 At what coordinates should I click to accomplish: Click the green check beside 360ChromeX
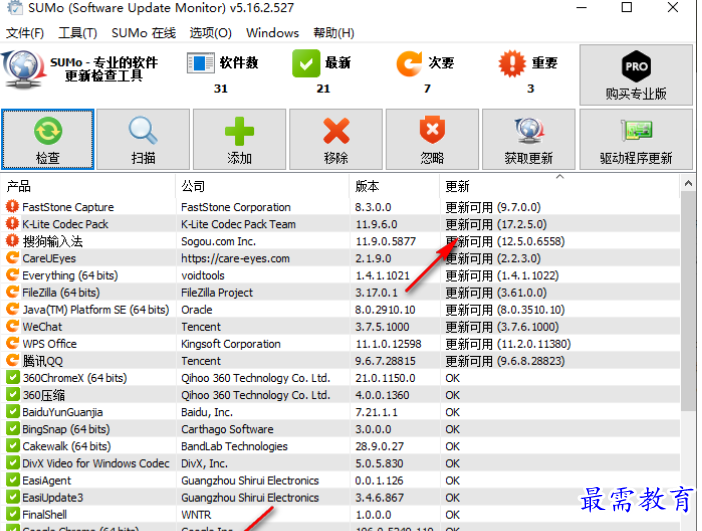coord(13,377)
